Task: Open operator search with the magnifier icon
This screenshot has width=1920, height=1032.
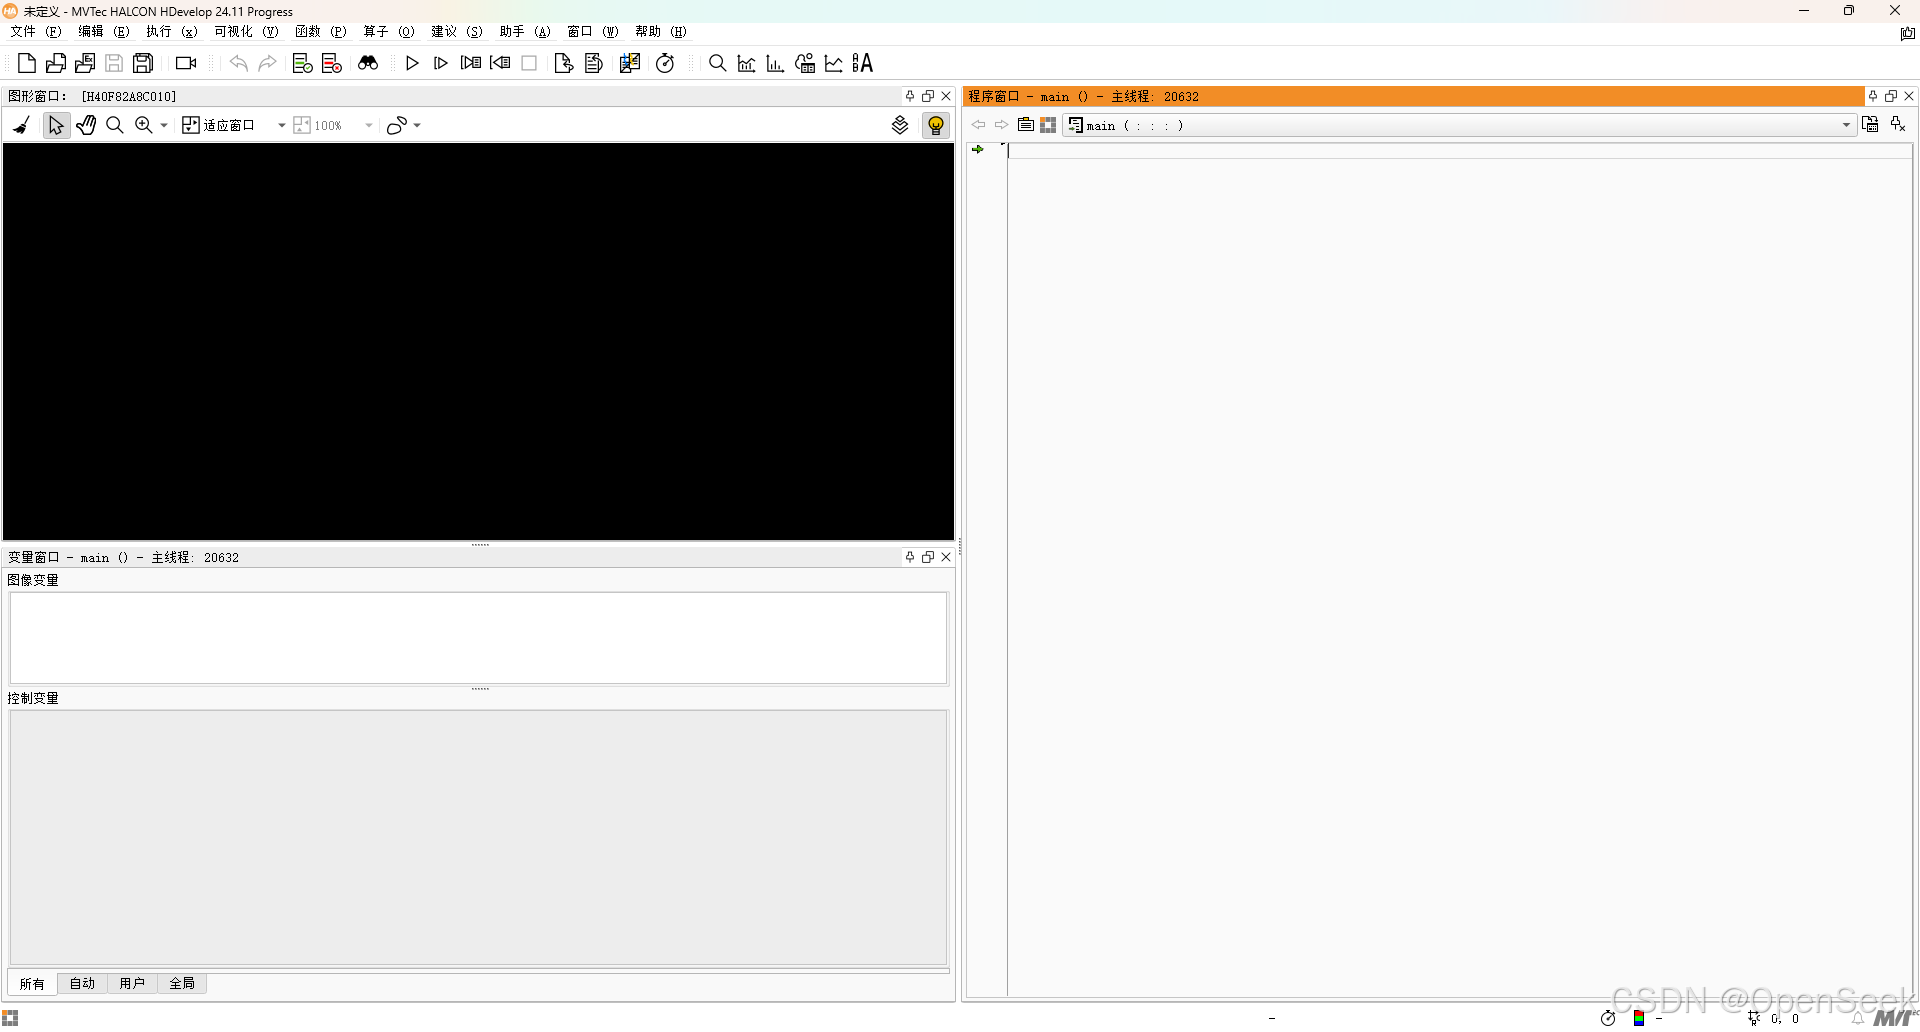Action: (x=717, y=62)
